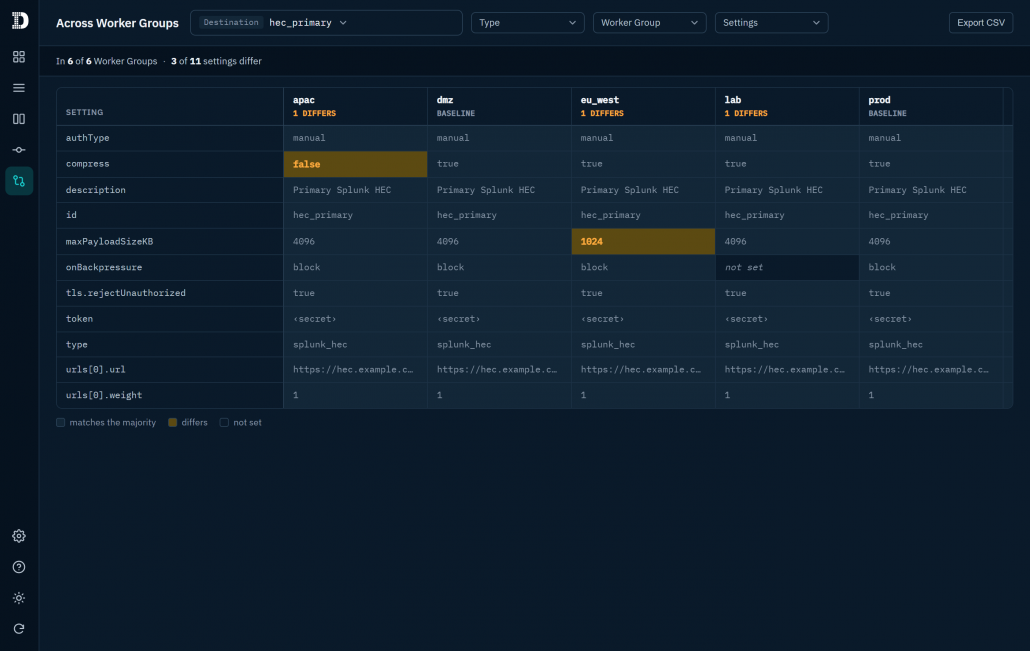This screenshot has width=1030, height=651.
Task: Click the 'BASELINE' label under dmz
Action: (x=456, y=114)
